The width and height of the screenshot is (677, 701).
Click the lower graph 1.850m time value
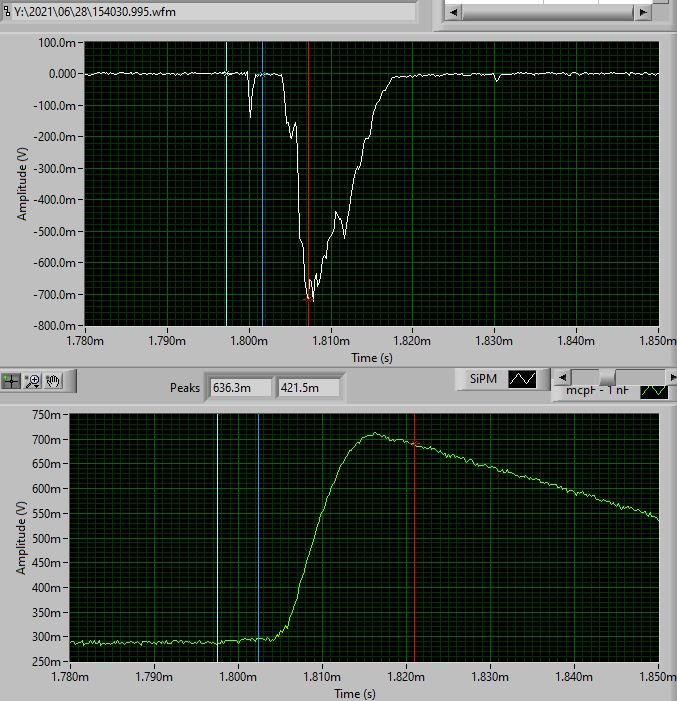(x=658, y=676)
